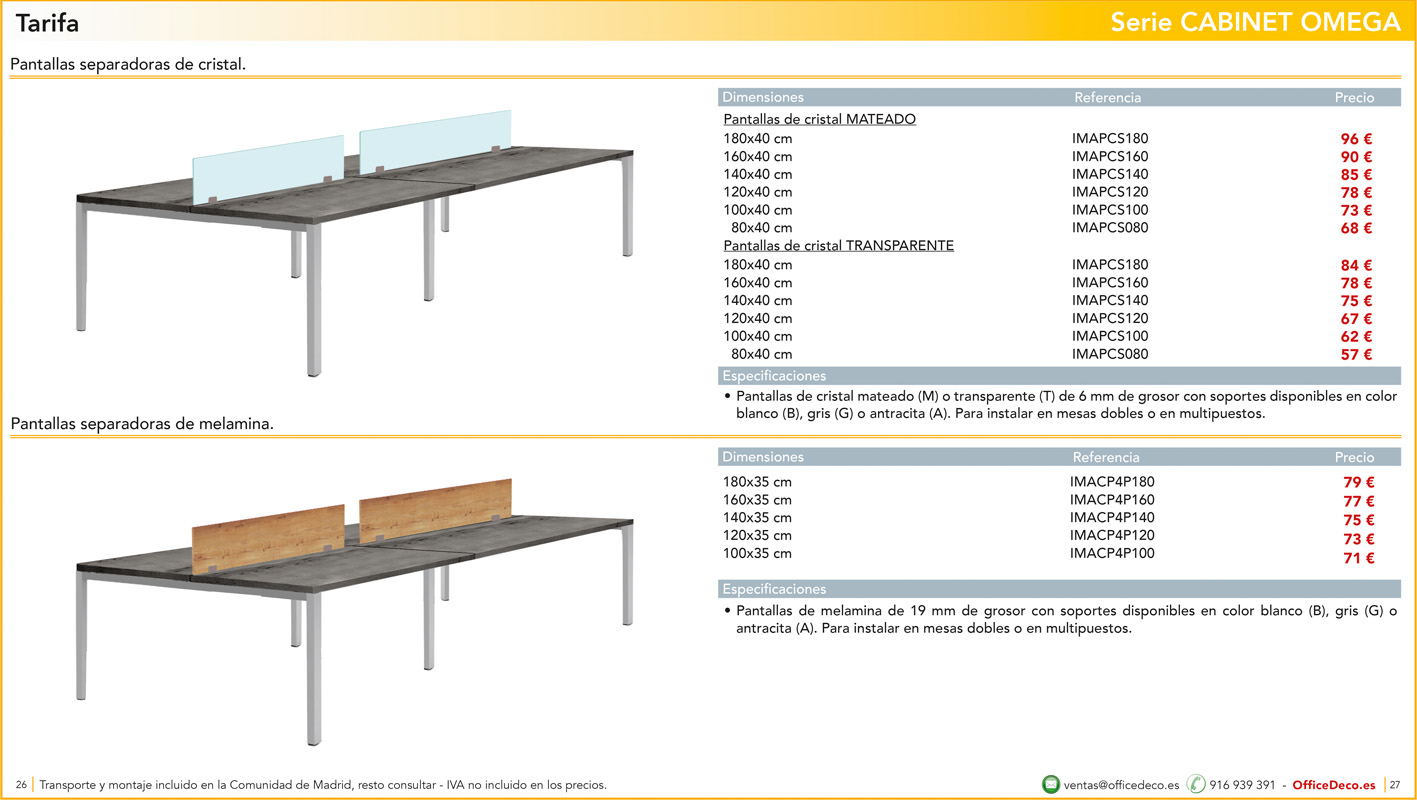Click the "Tarifa" page title
Image resolution: width=1417 pixels, height=800 pixels.
pos(47,22)
